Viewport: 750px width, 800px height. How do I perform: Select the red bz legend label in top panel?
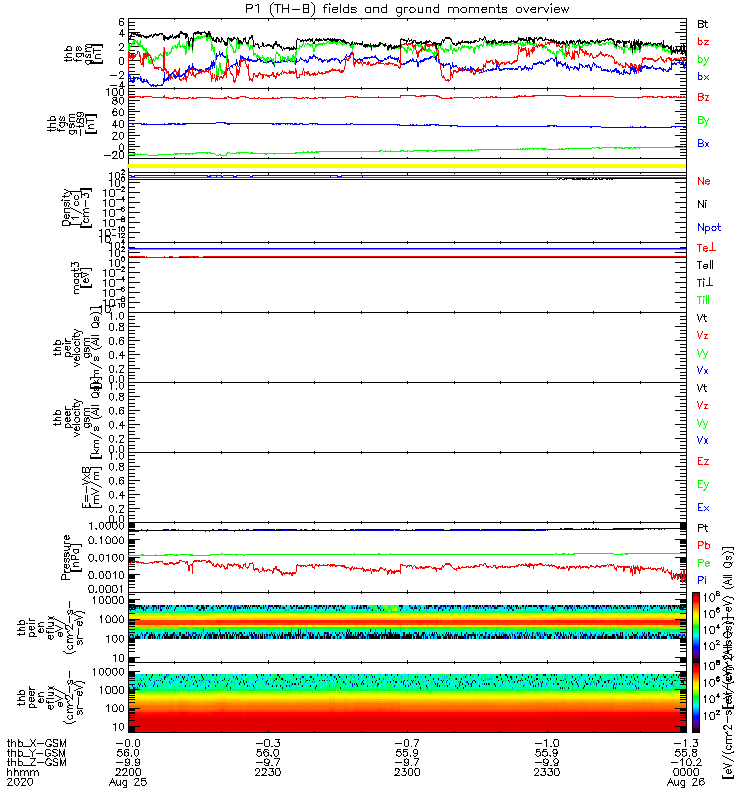click(703, 41)
